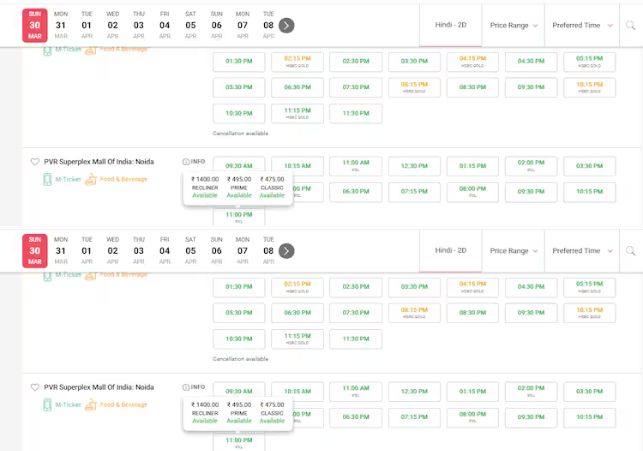Choose PVR Superplex 07:15 PM show, upper panel
The width and height of the screenshot is (643, 451).
click(414, 191)
